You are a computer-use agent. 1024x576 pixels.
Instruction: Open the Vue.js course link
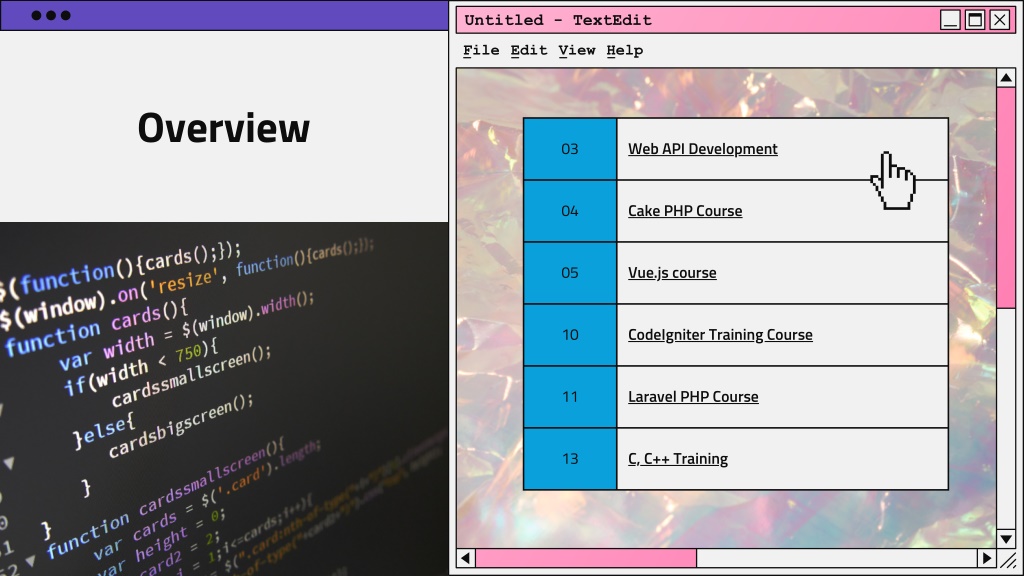[672, 273]
